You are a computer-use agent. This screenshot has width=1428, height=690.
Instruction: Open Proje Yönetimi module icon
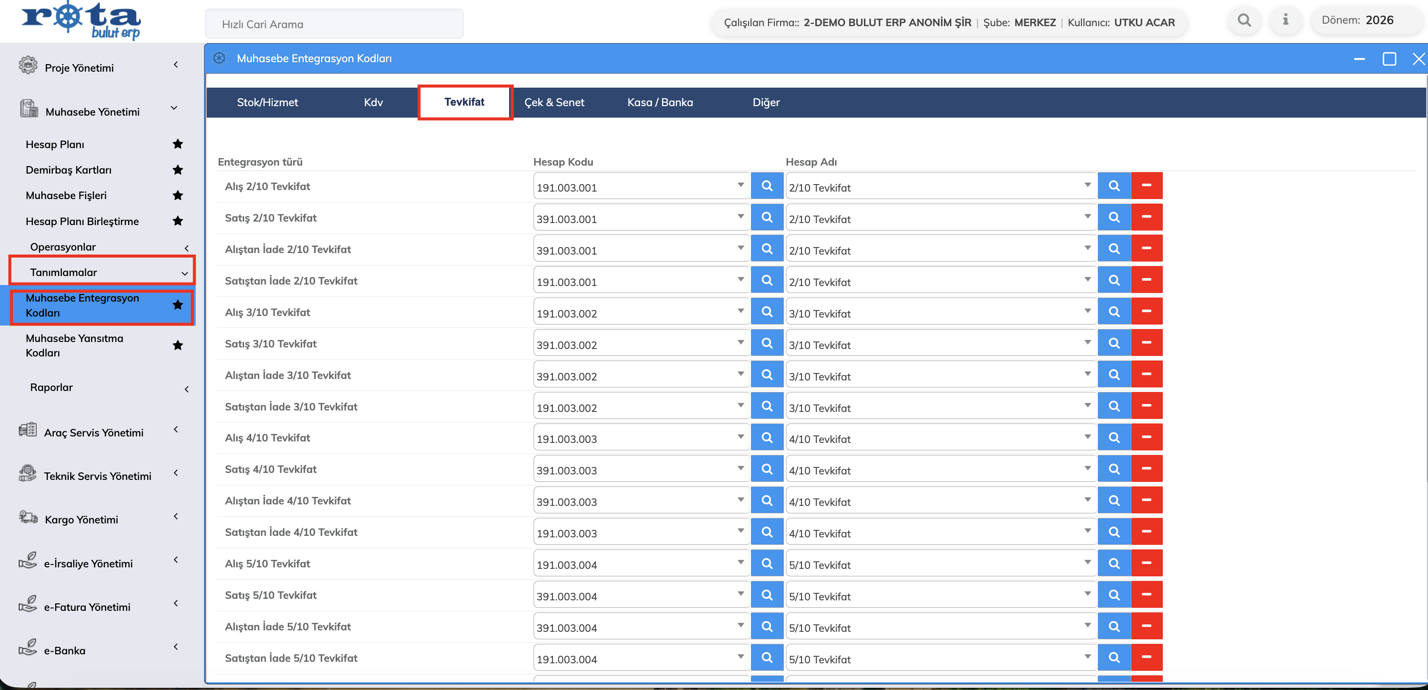[28, 66]
